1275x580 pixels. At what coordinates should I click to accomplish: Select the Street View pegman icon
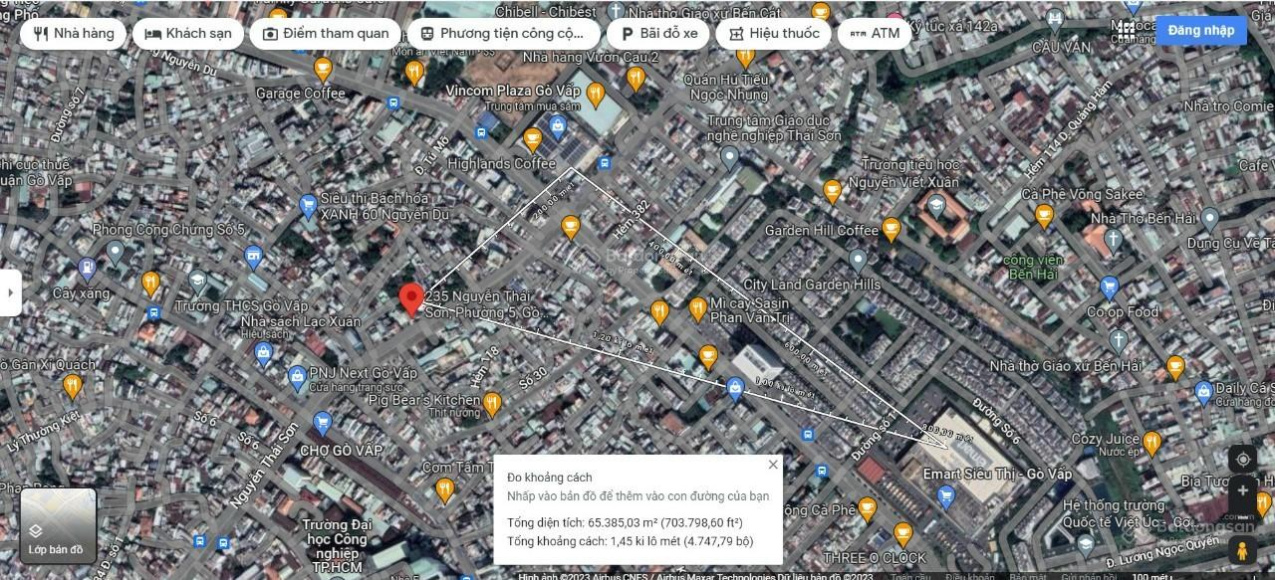(x=1242, y=551)
